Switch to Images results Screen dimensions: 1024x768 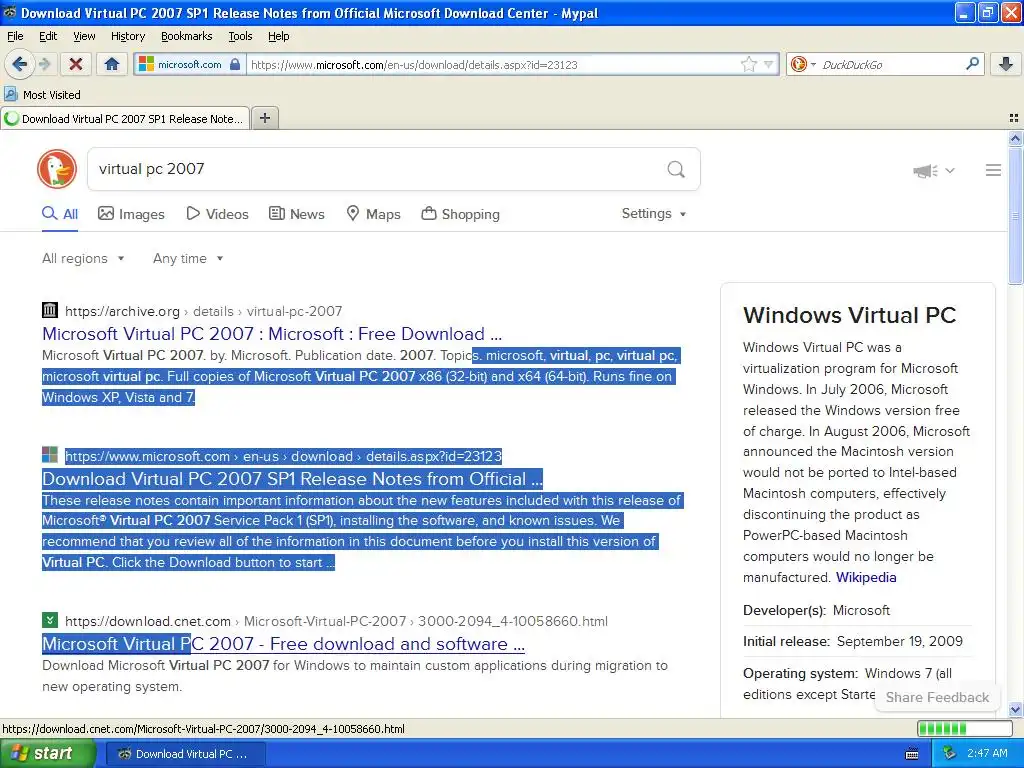(131, 214)
